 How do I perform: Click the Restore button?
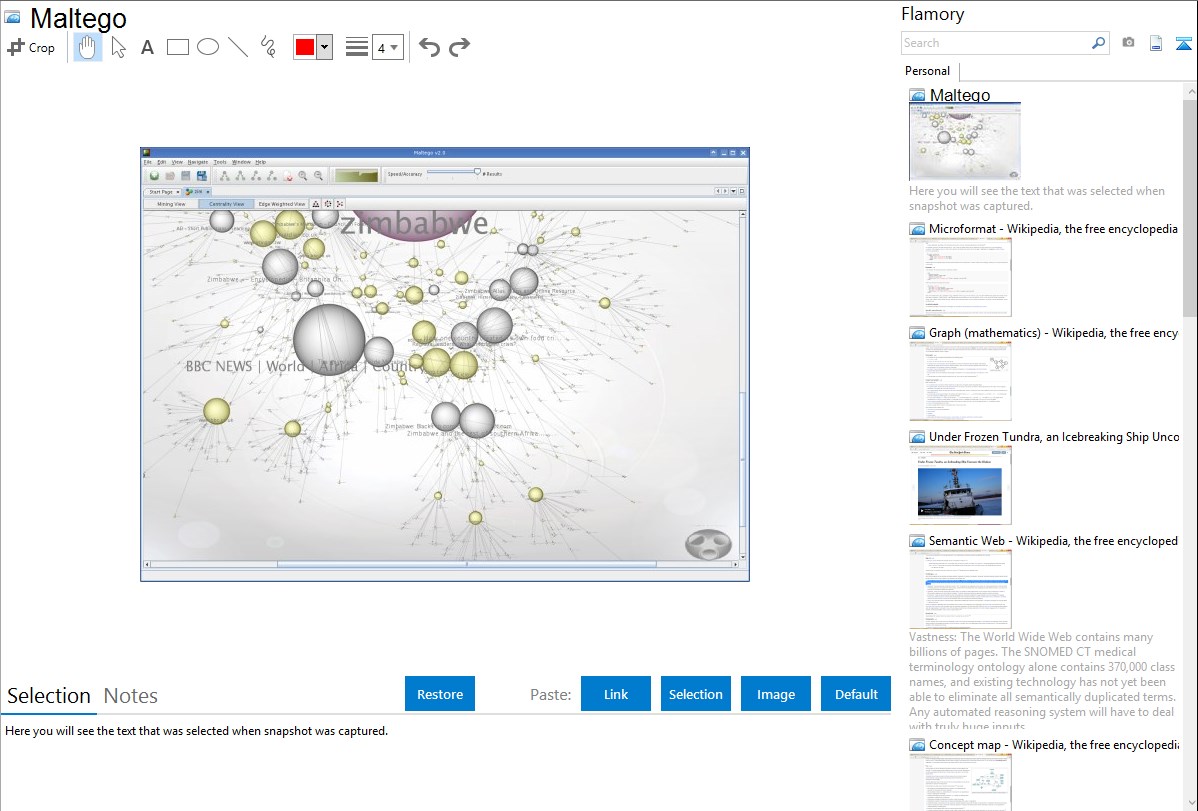(440, 694)
